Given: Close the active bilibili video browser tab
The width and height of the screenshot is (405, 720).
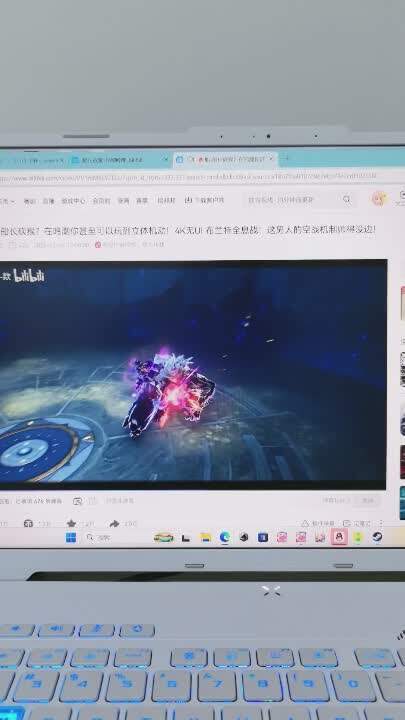Looking at the screenshot, I should click(x=271, y=158).
